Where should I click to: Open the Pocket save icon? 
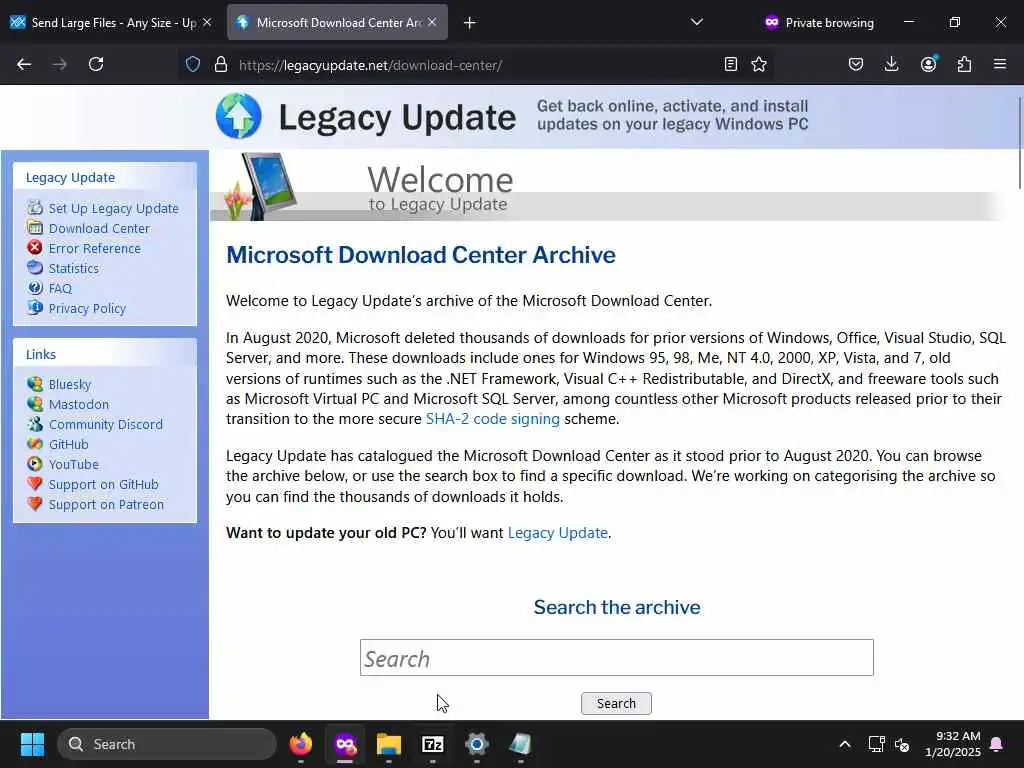(856, 65)
